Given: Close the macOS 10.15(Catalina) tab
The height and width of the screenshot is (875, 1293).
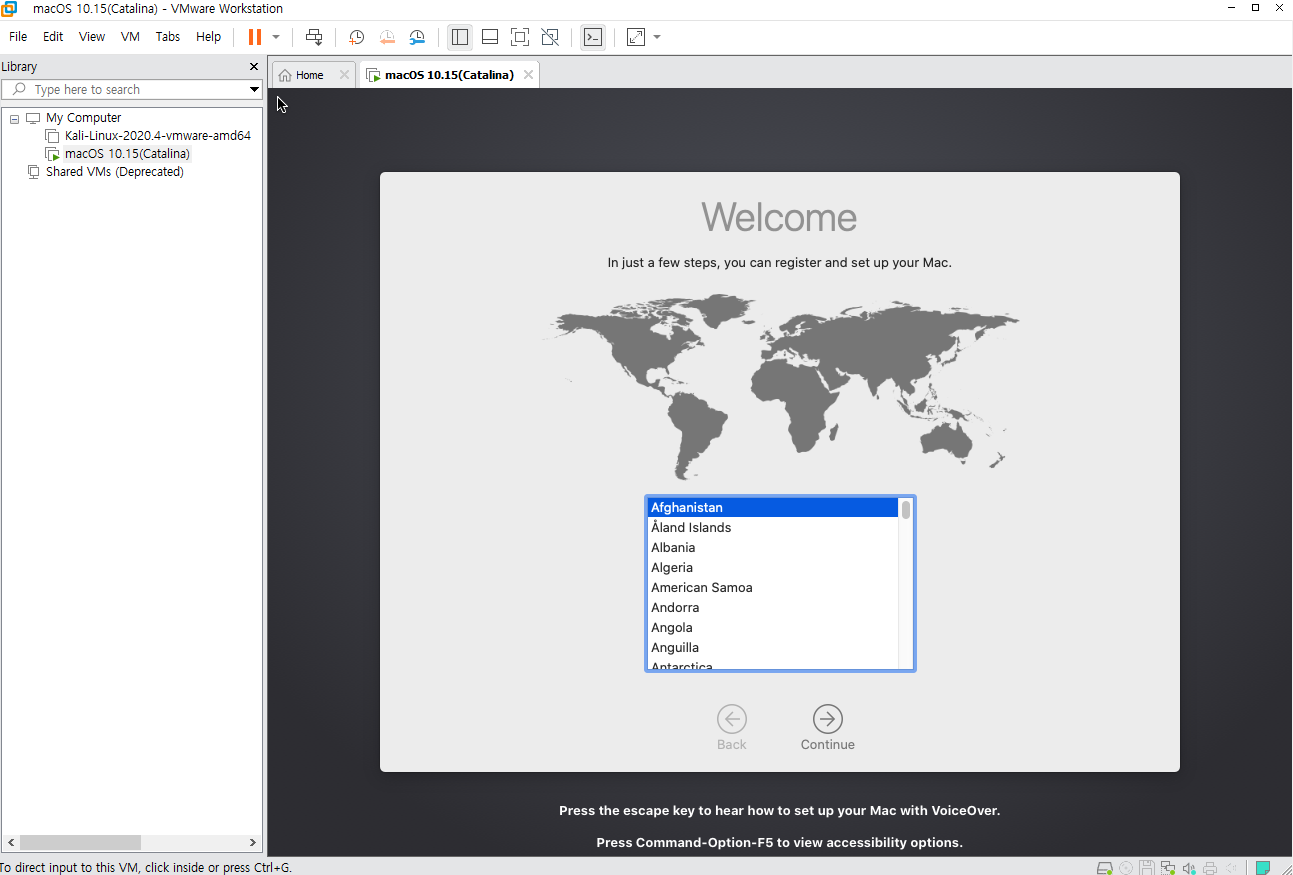Looking at the screenshot, I should (528, 75).
